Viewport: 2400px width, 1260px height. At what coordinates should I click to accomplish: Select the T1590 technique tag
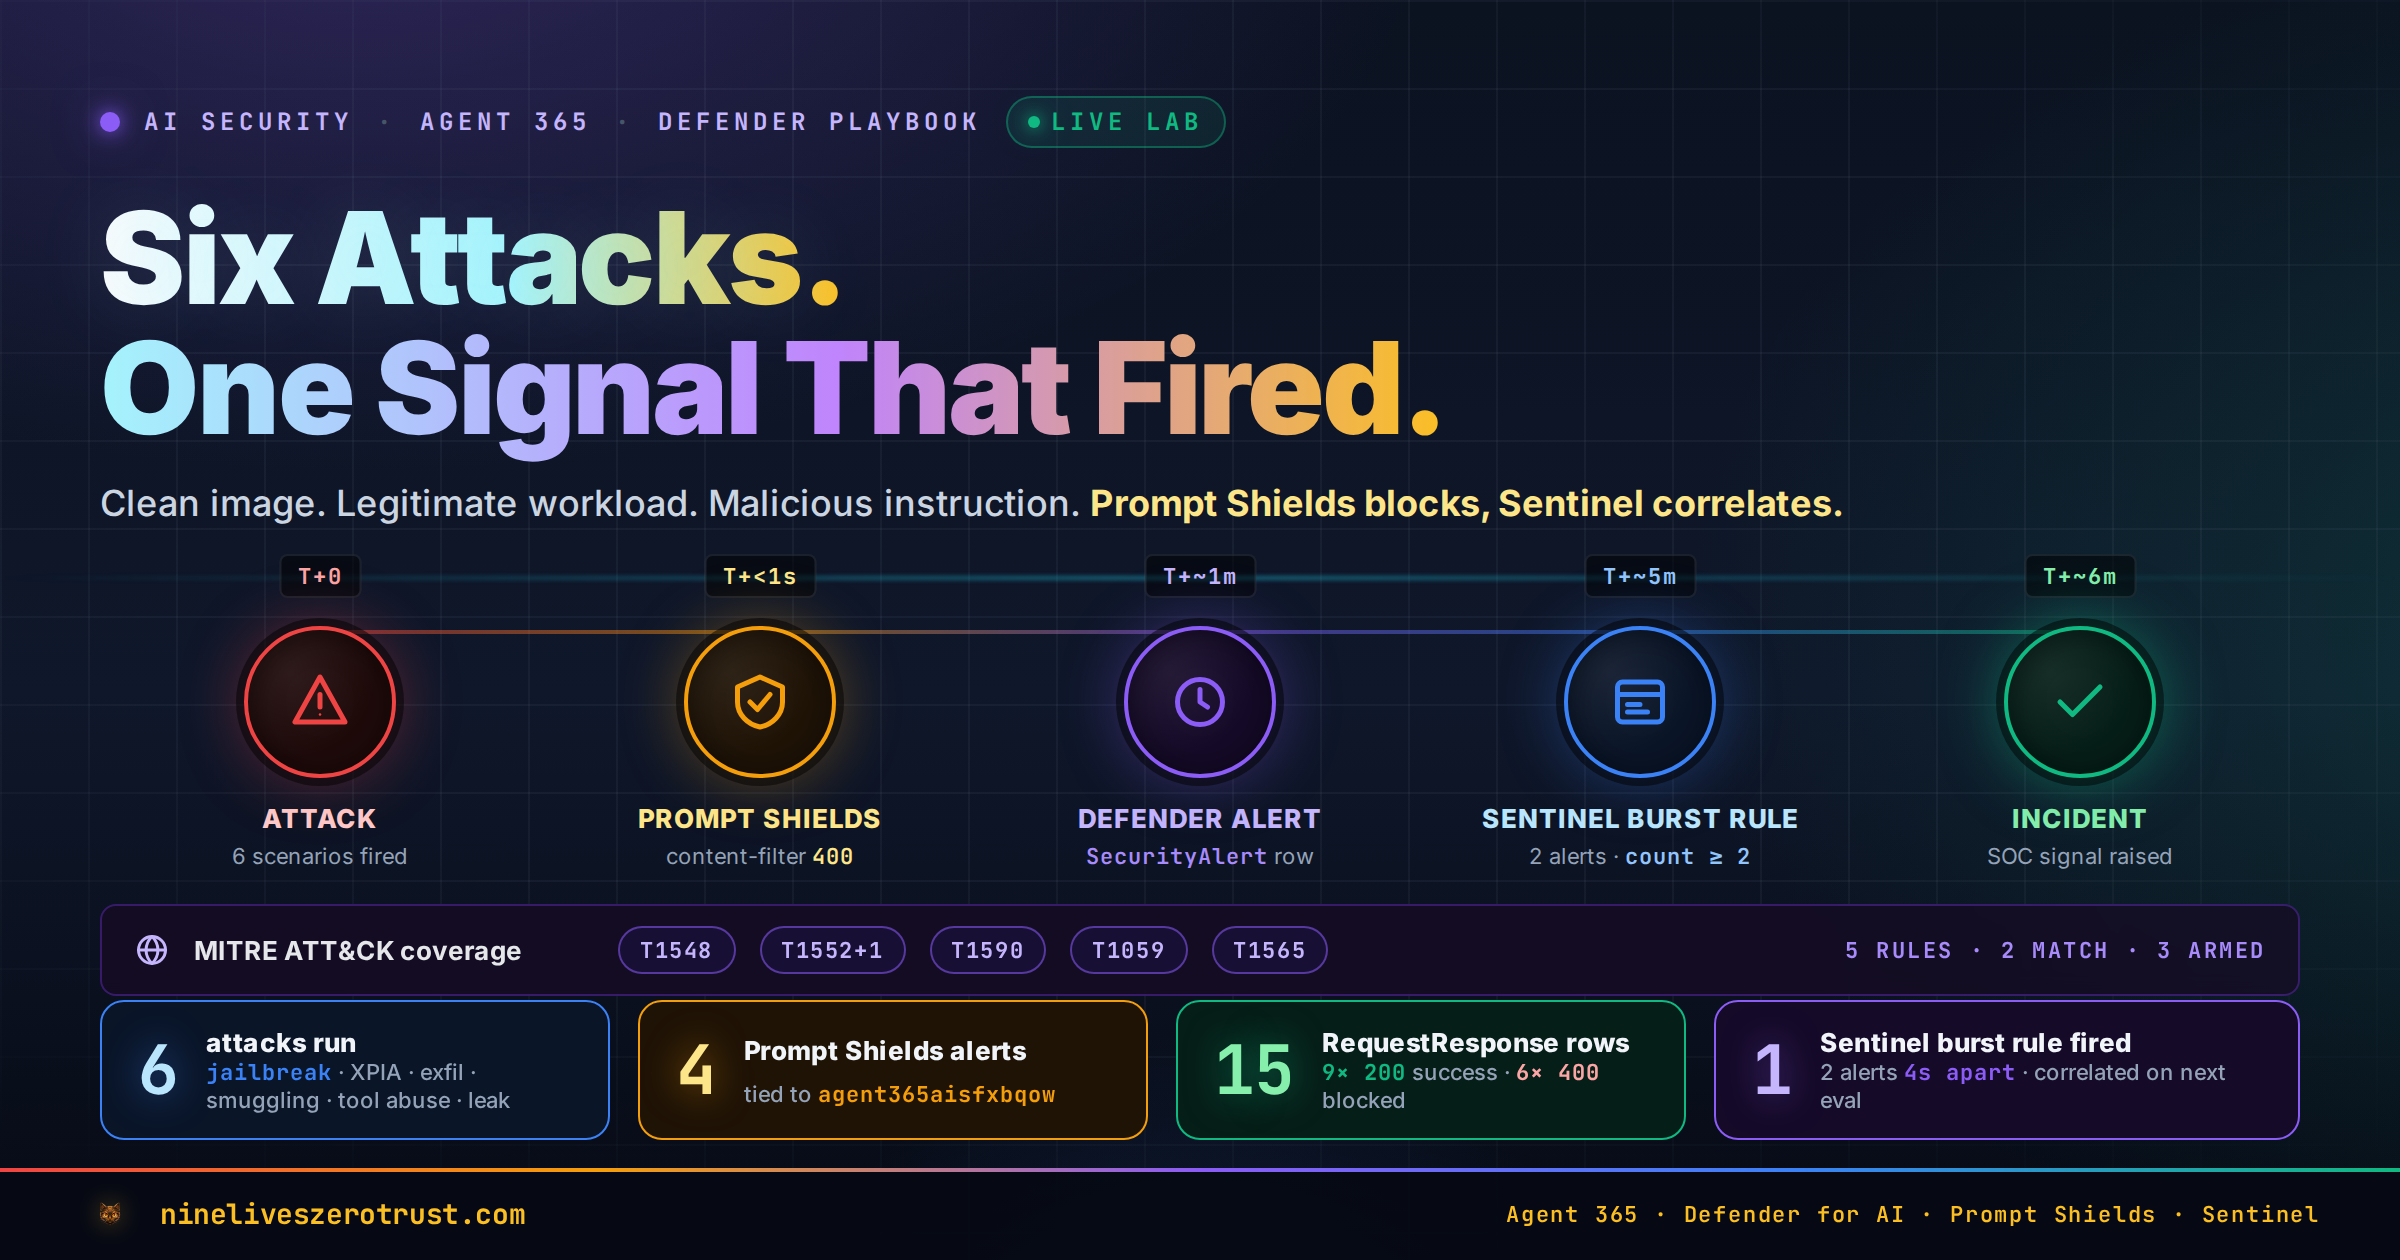(x=987, y=950)
